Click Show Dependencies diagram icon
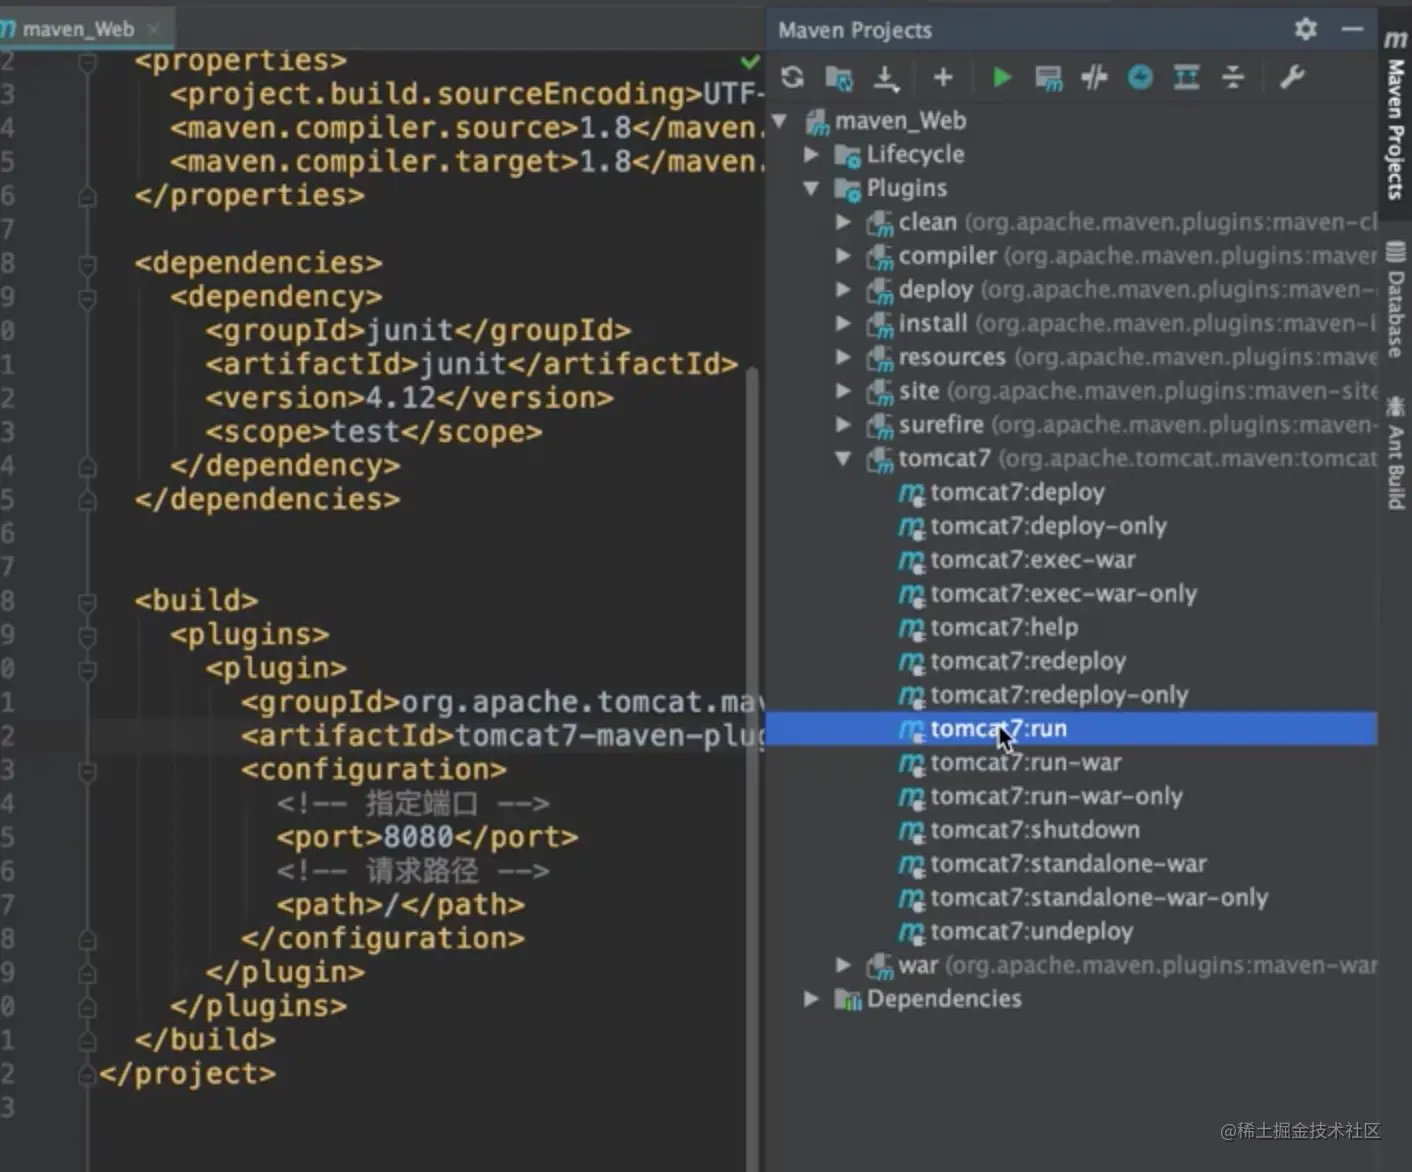 (x=1186, y=77)
